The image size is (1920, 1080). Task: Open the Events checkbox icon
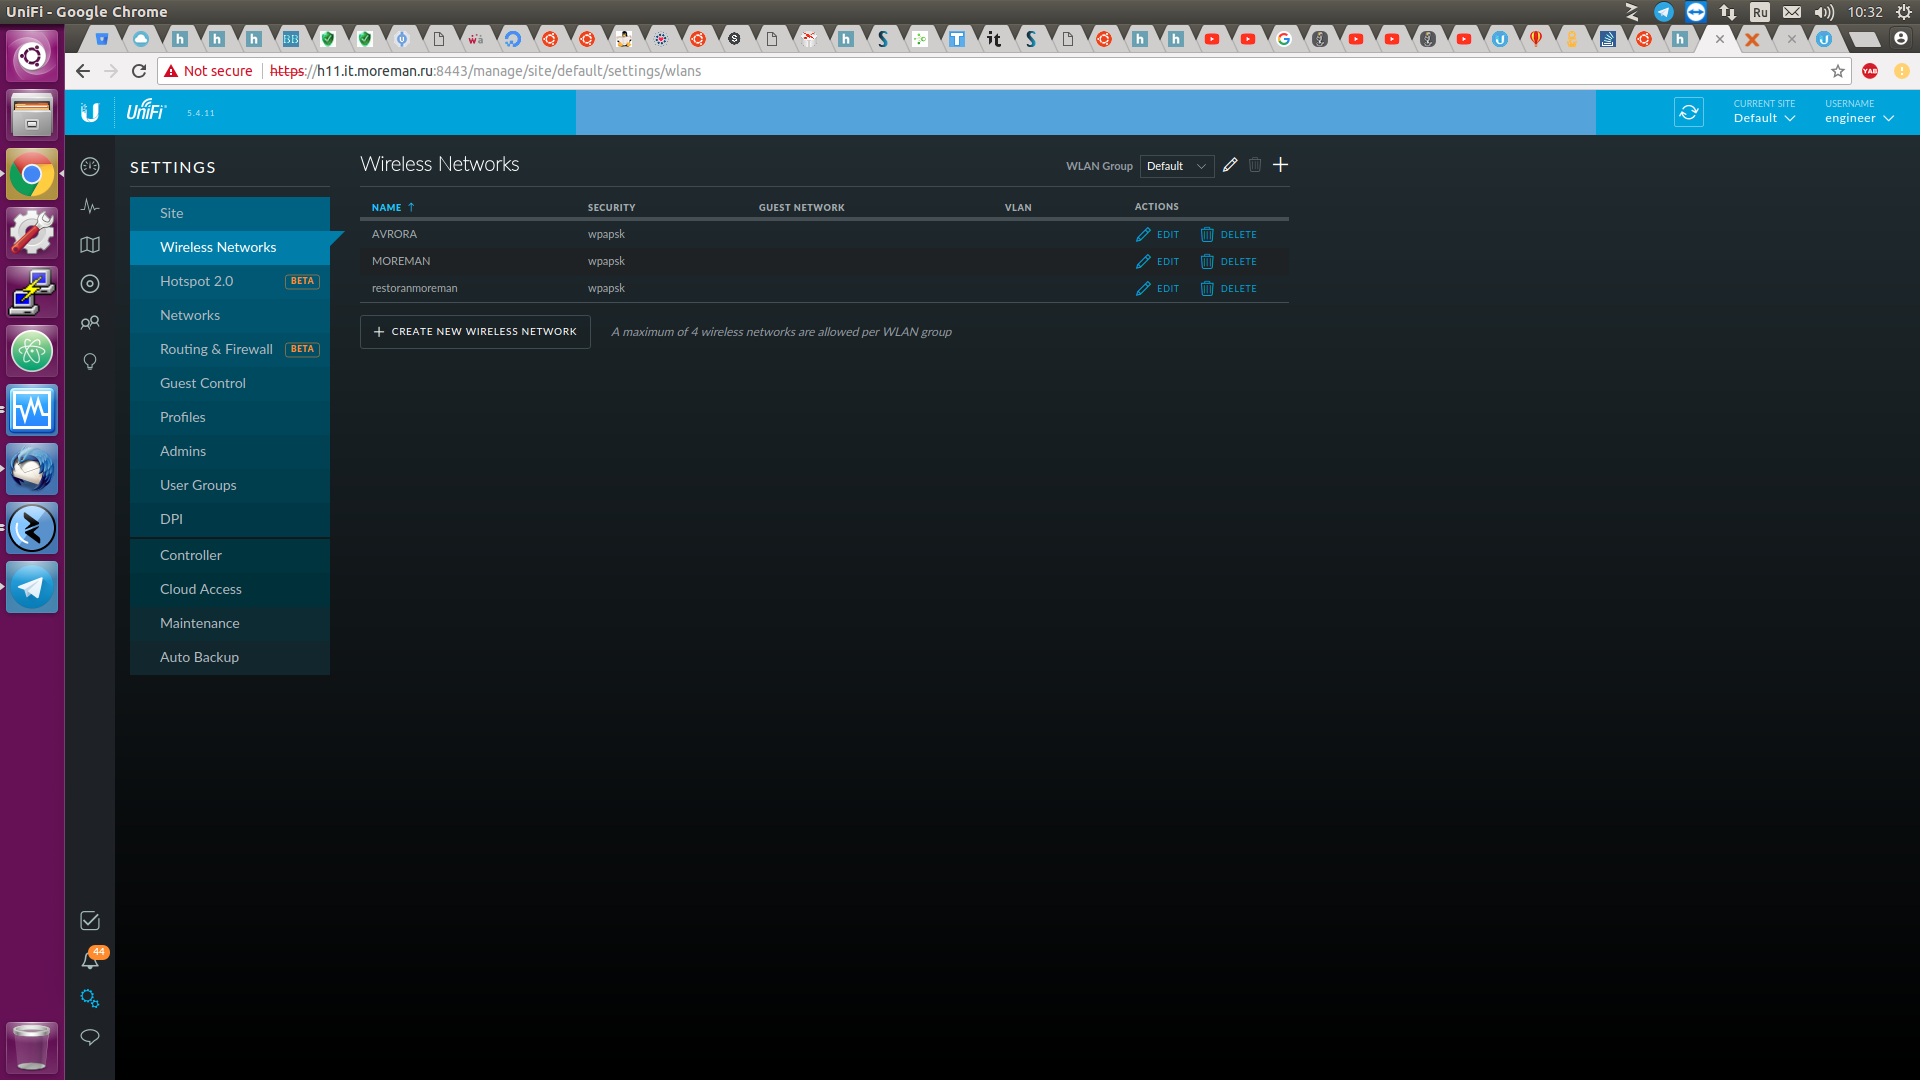click(x=90, y=921)
